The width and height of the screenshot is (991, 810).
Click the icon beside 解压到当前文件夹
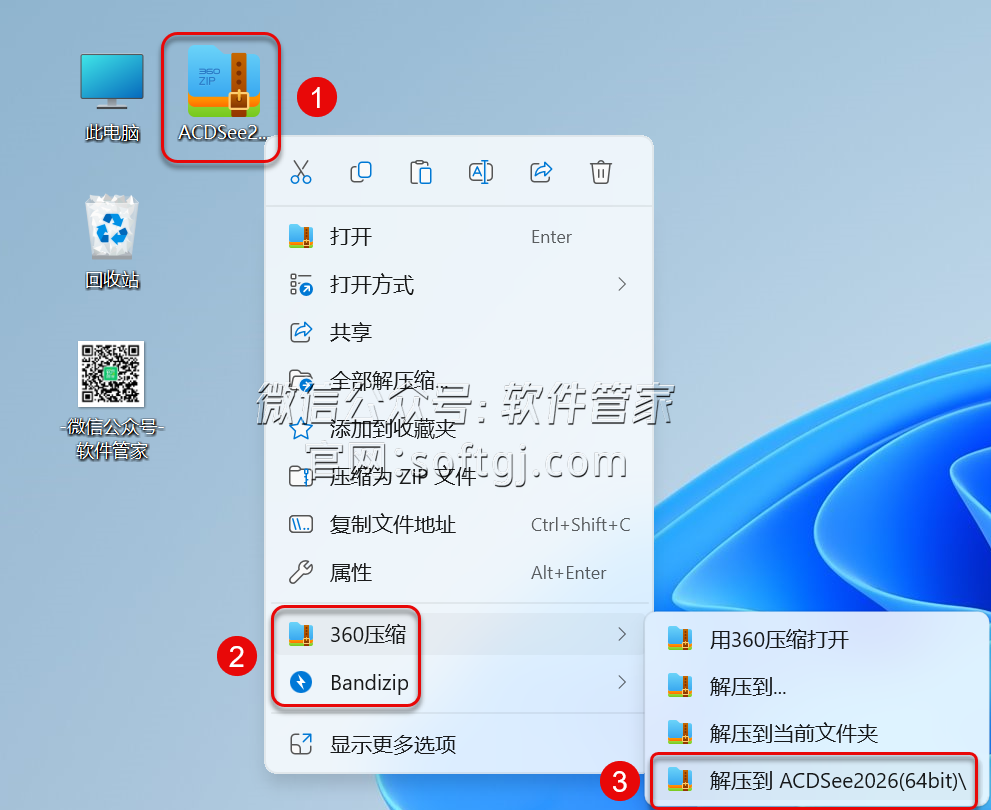(x=680, y=732)
